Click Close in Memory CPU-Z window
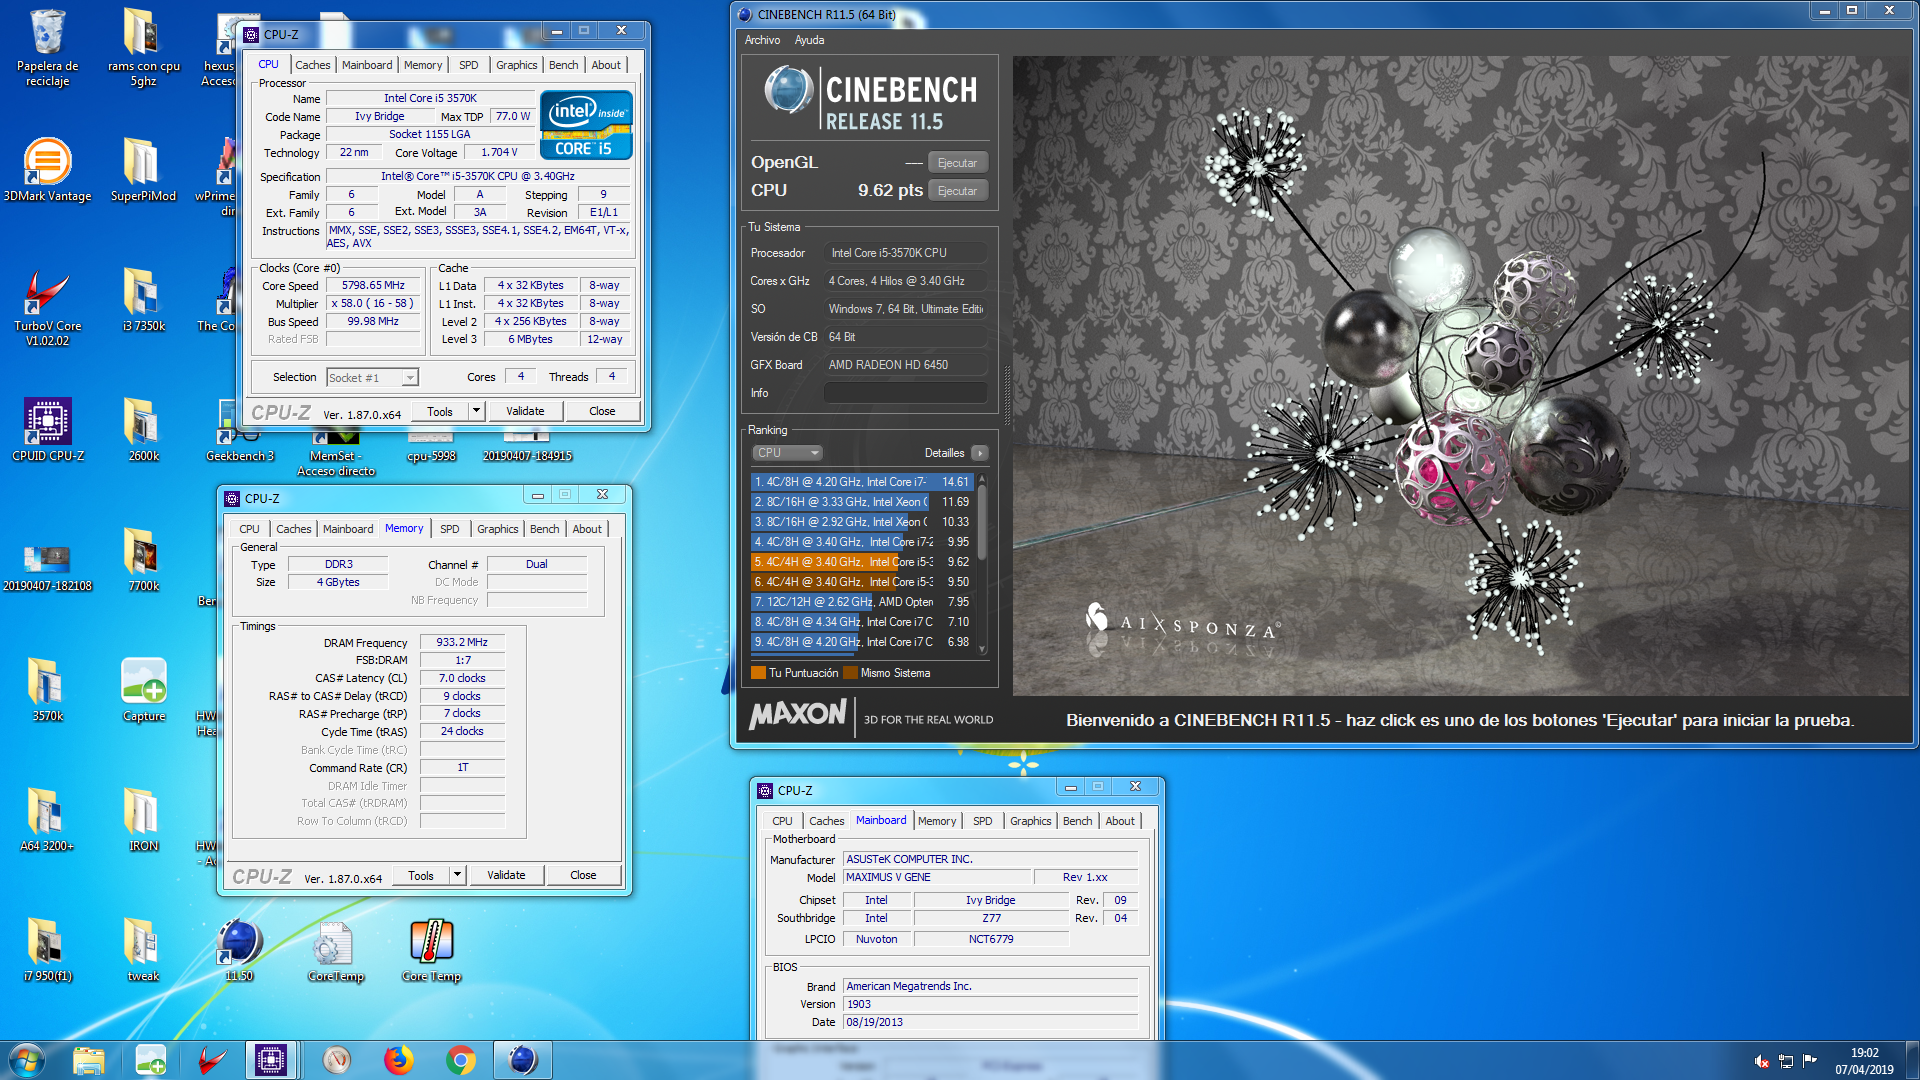 coord(583,875)
